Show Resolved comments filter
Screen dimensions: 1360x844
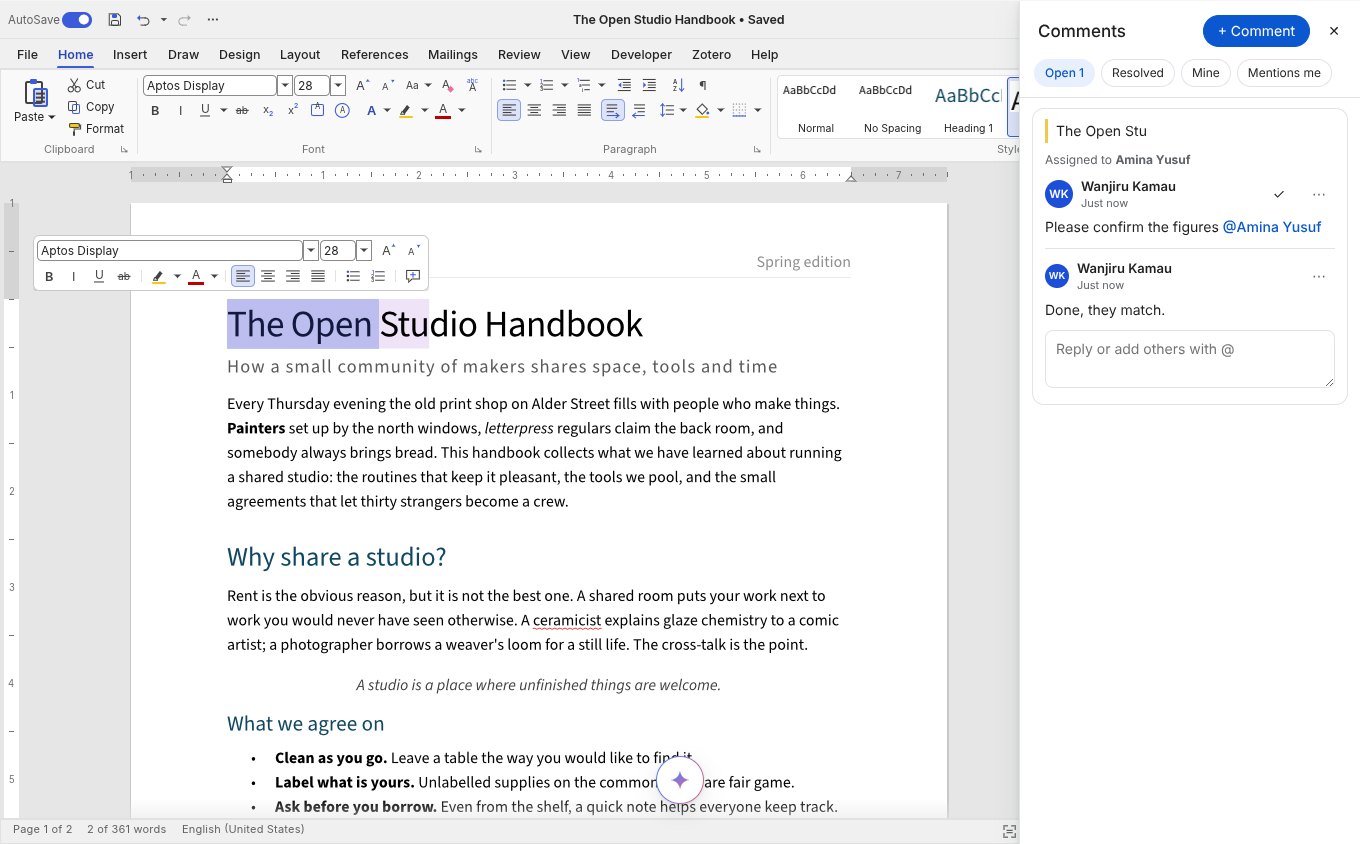(1138, 73)
